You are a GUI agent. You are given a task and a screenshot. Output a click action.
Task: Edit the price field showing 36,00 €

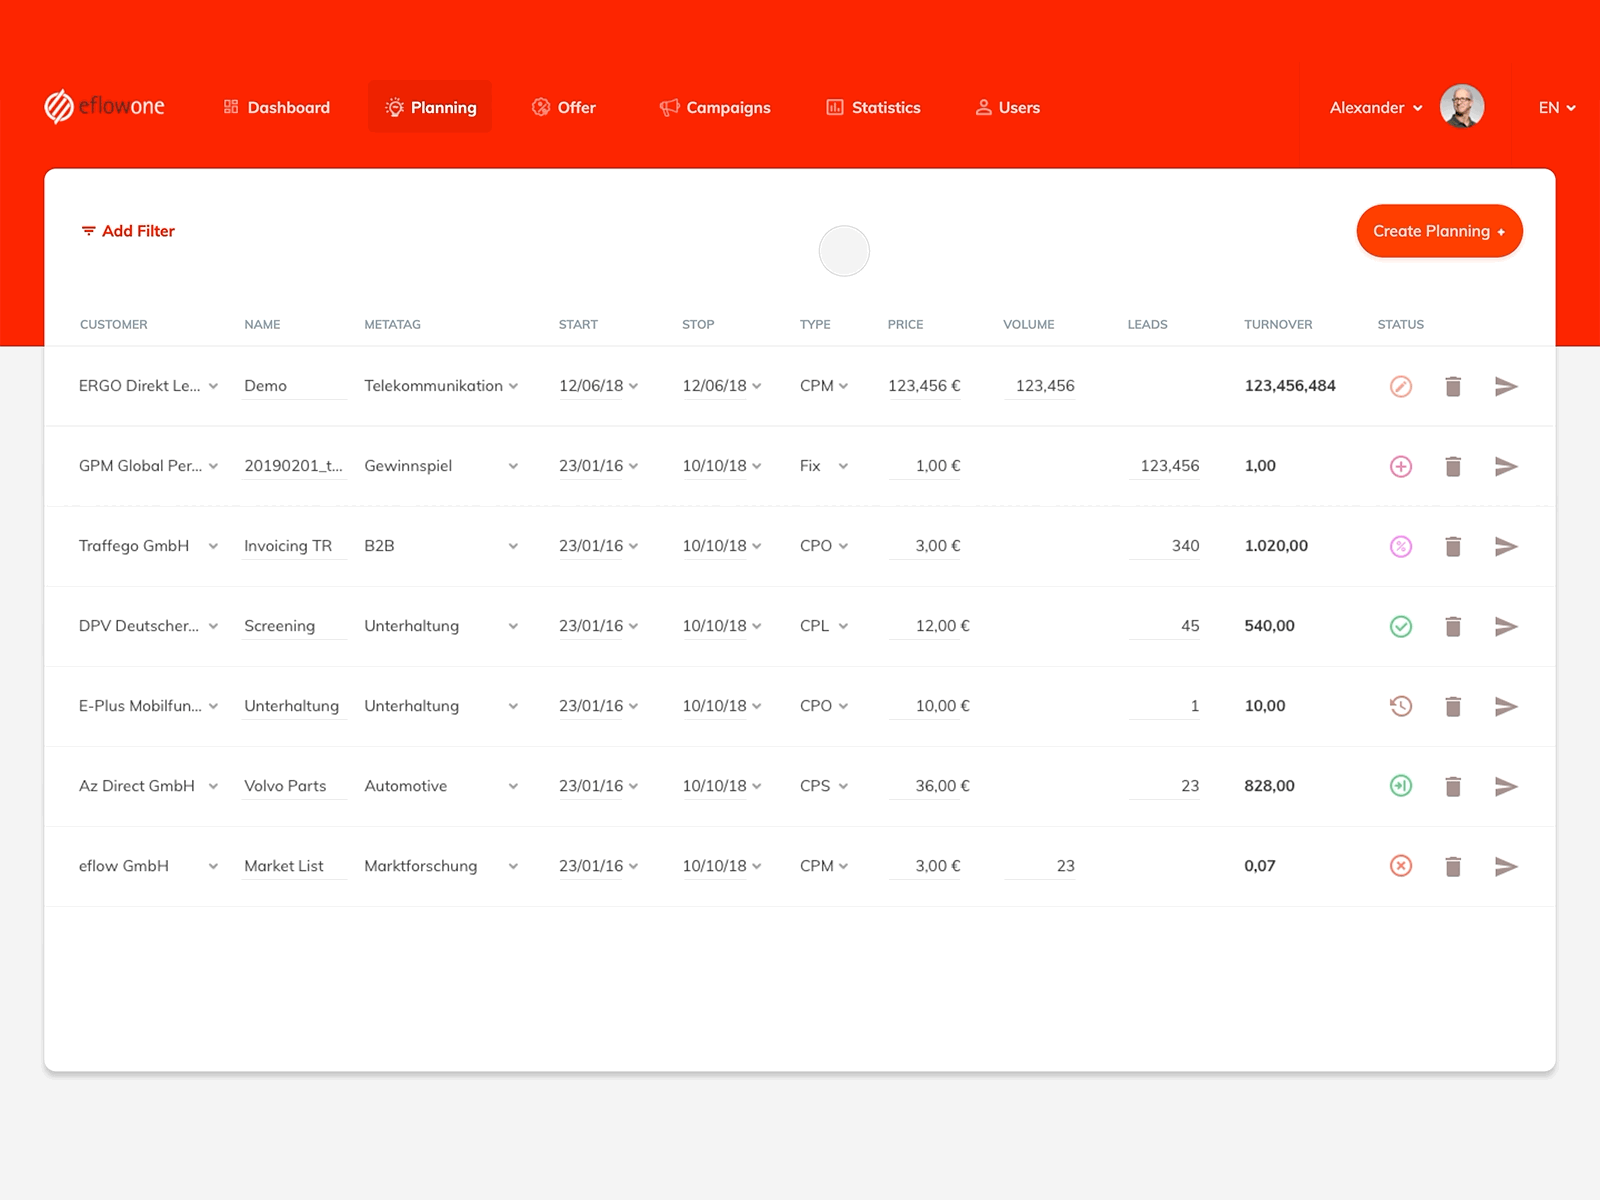pos(940,786)
